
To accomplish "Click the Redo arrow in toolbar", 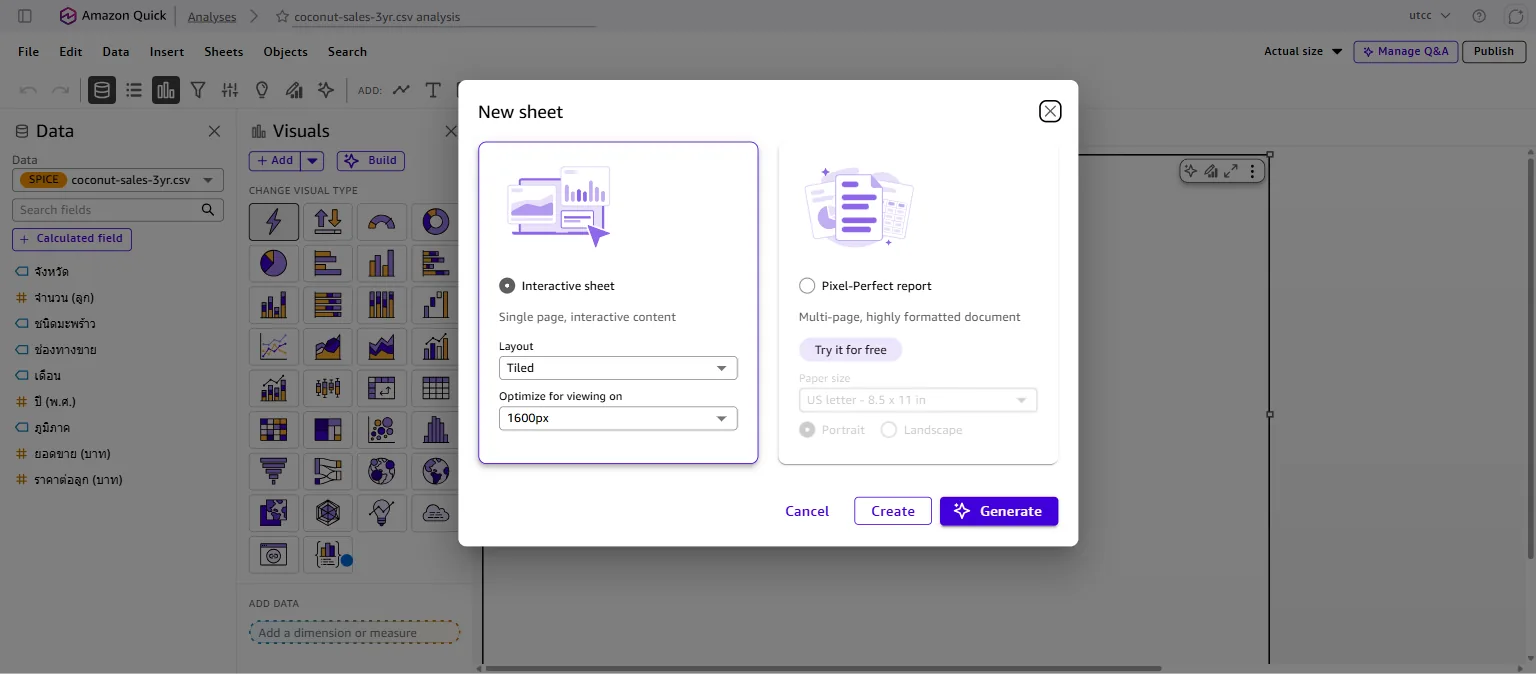I will tap(61, 90).
